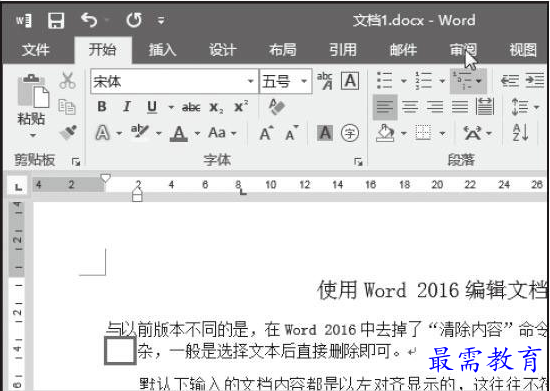
Task: Expand the highlight color dropdown arrow
Action: click(x=159, y=133)
